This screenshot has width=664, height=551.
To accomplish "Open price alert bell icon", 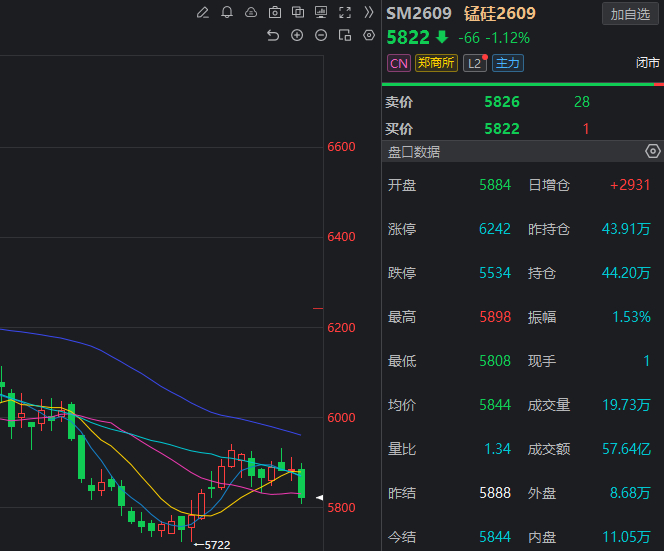I will tap(227, 12).
